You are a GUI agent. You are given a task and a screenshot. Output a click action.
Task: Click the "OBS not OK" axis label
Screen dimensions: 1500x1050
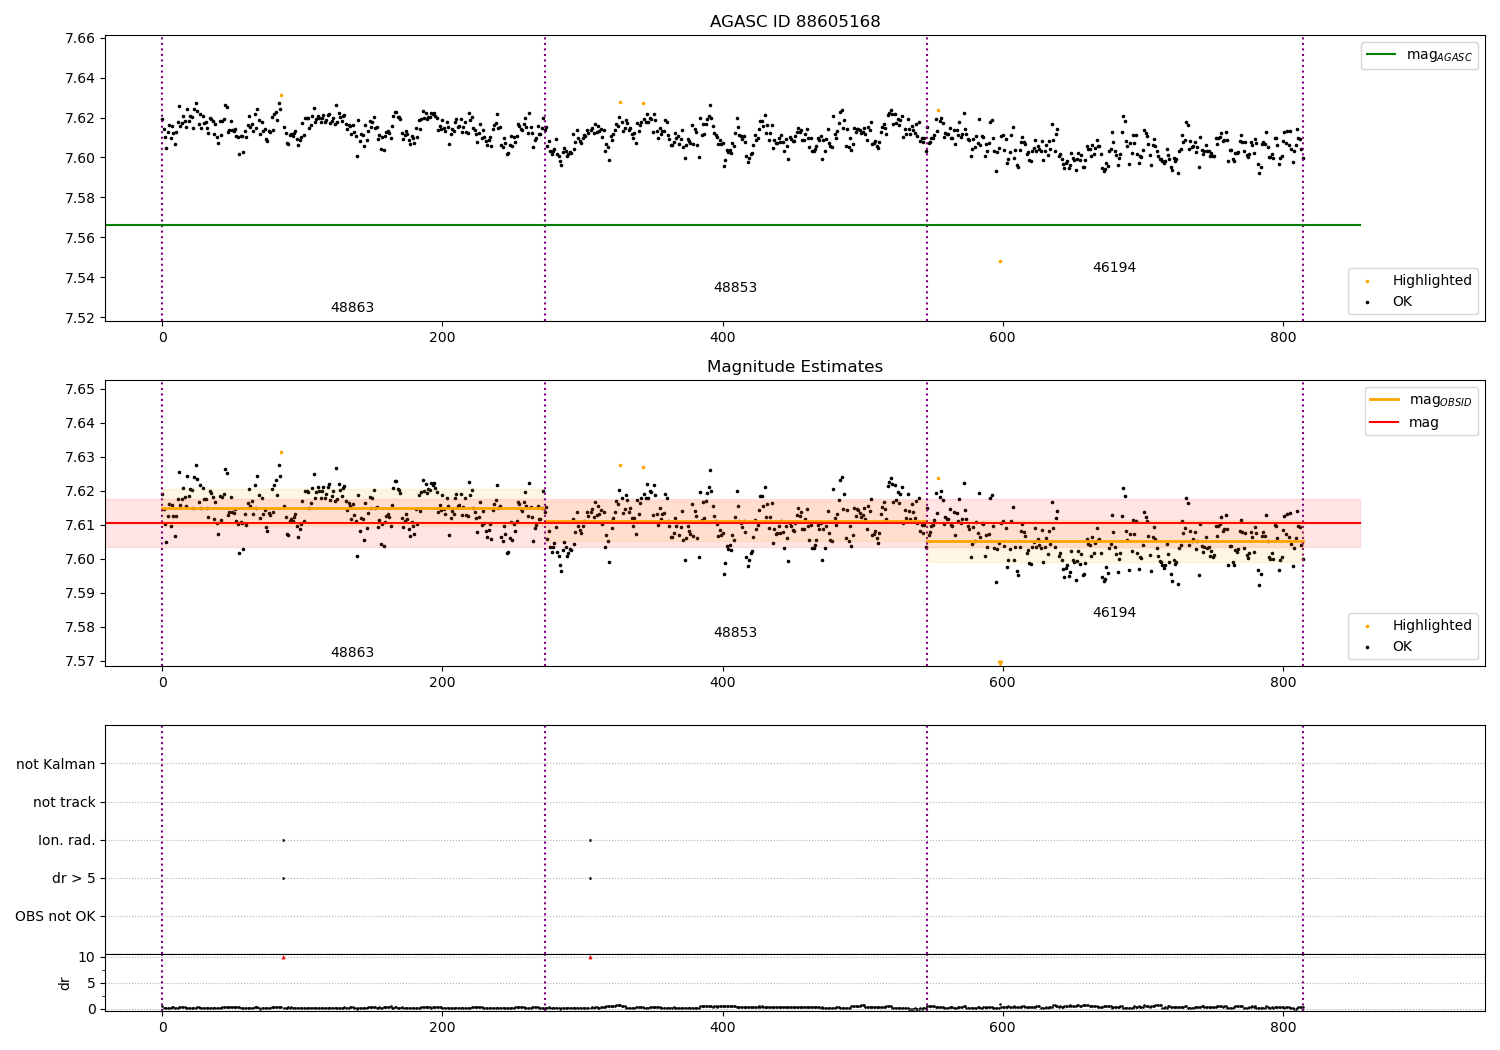coord(55,917)
